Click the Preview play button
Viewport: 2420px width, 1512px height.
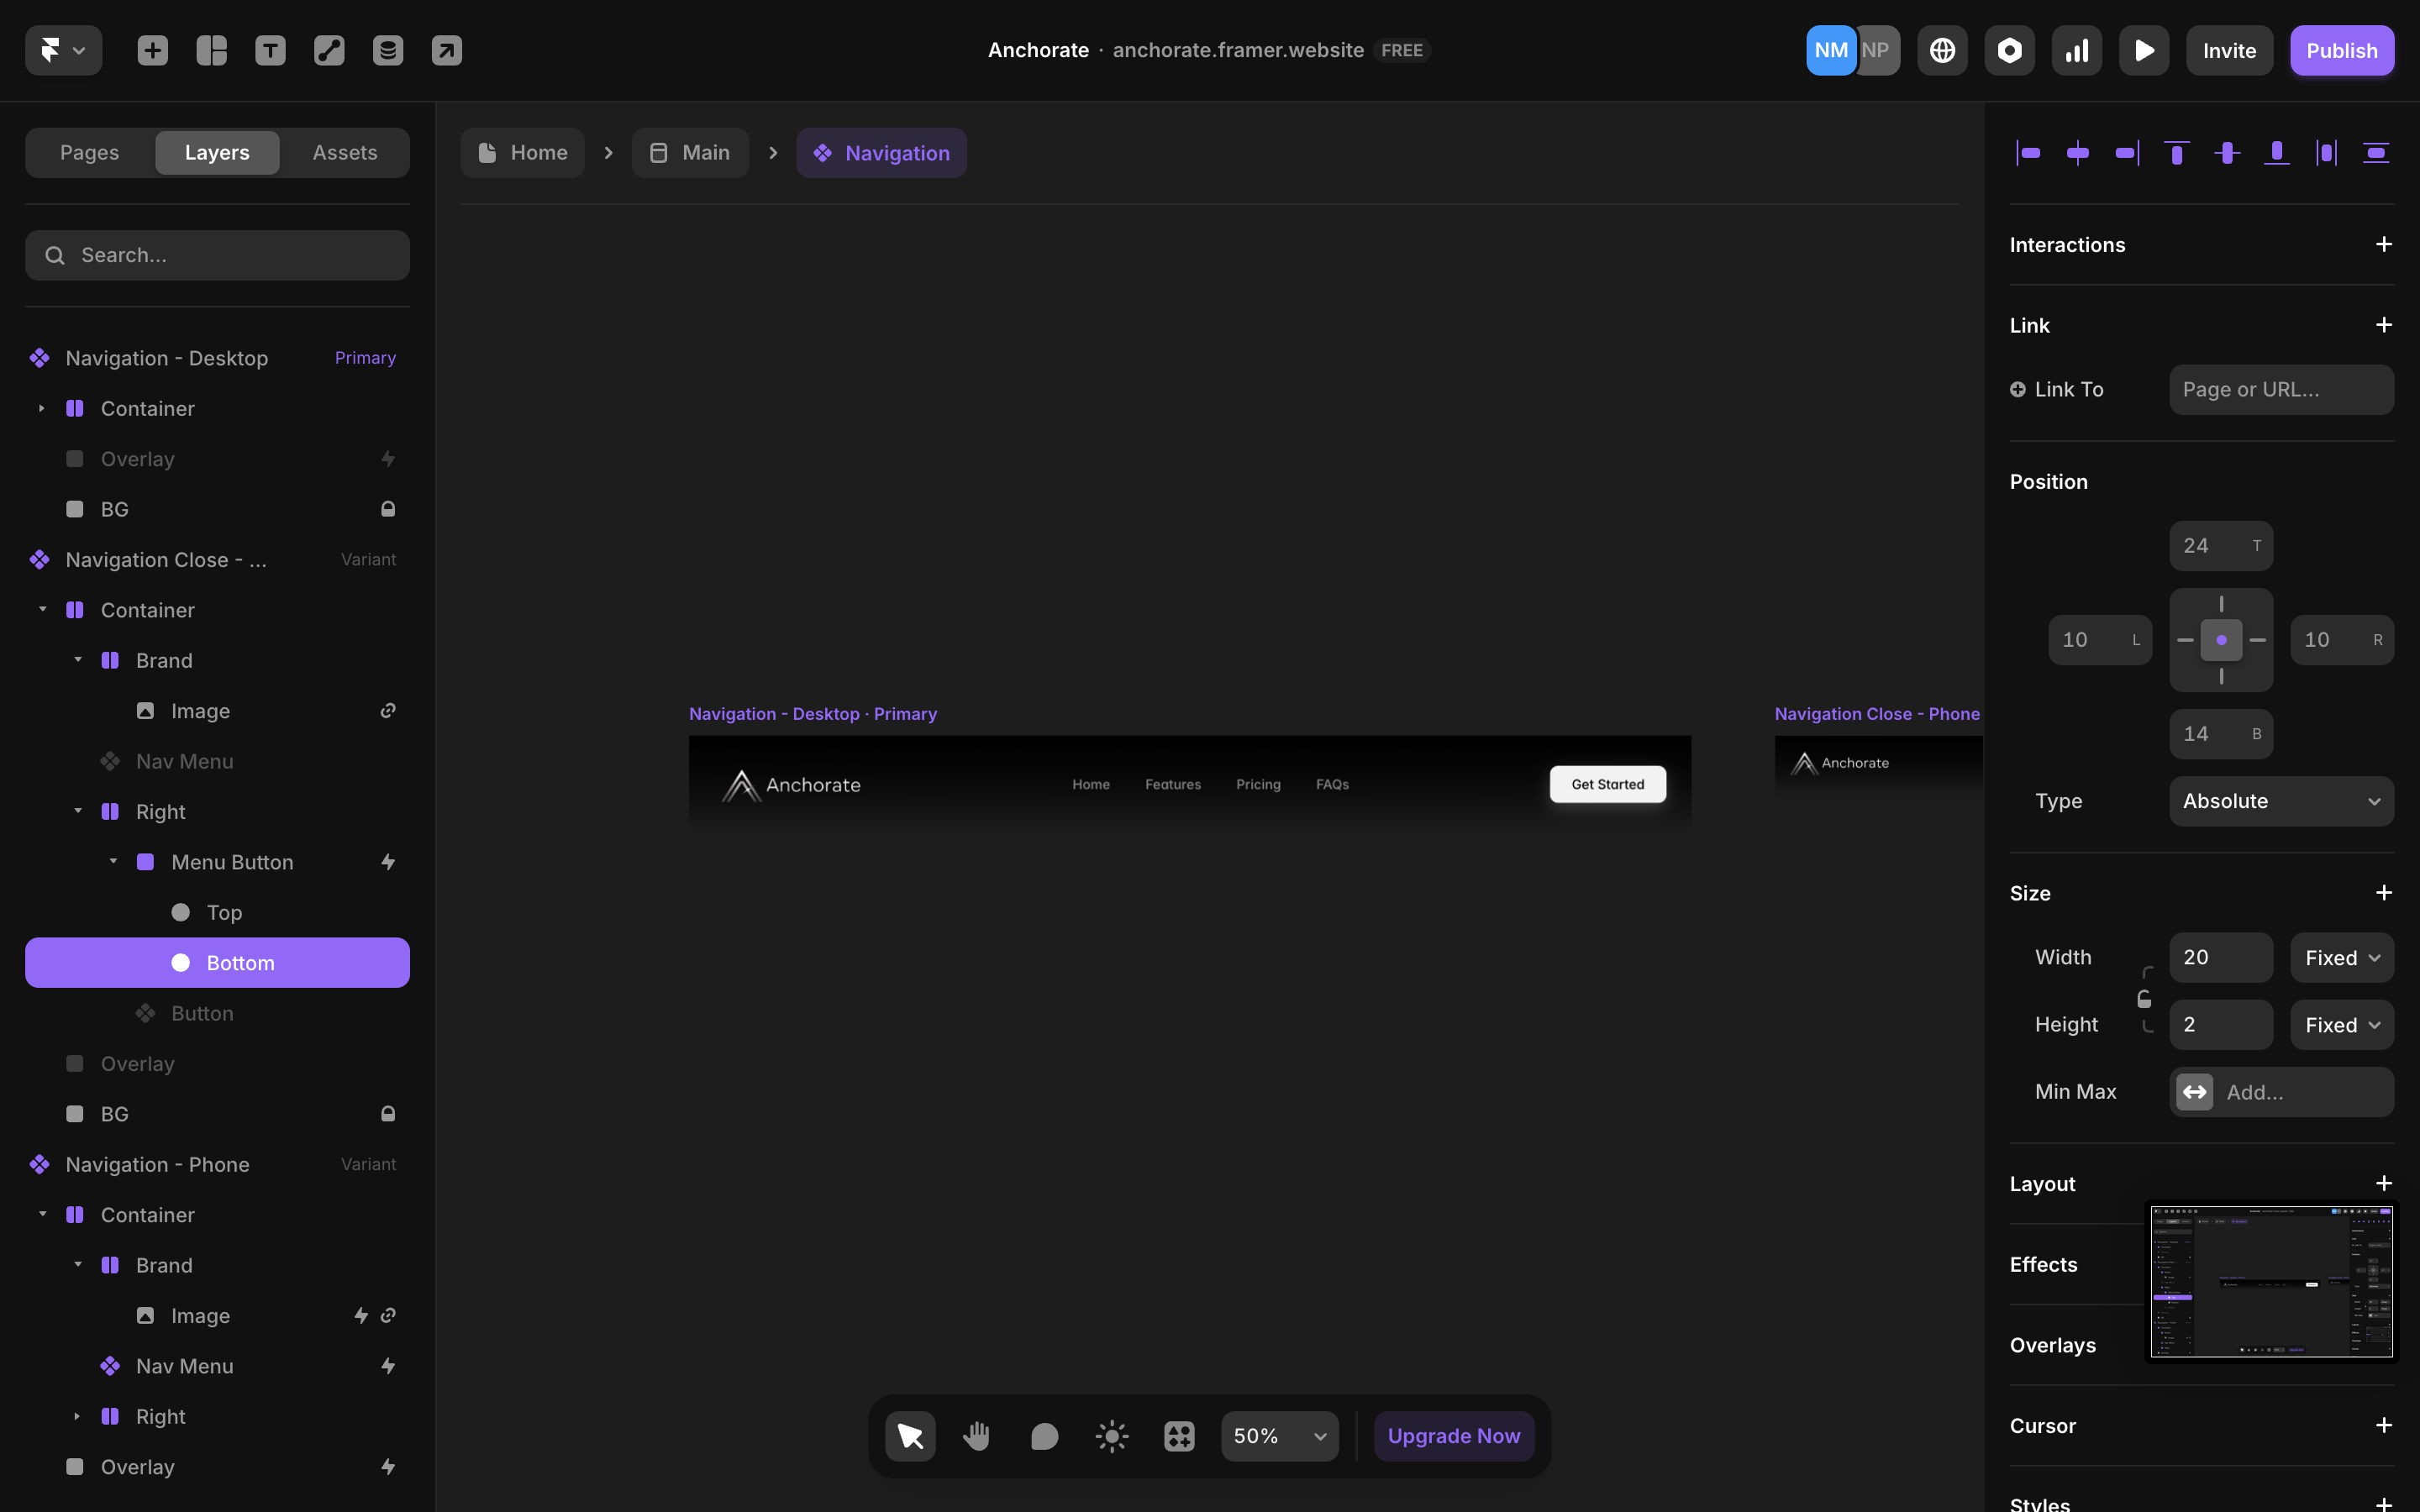pos(2143,50)
